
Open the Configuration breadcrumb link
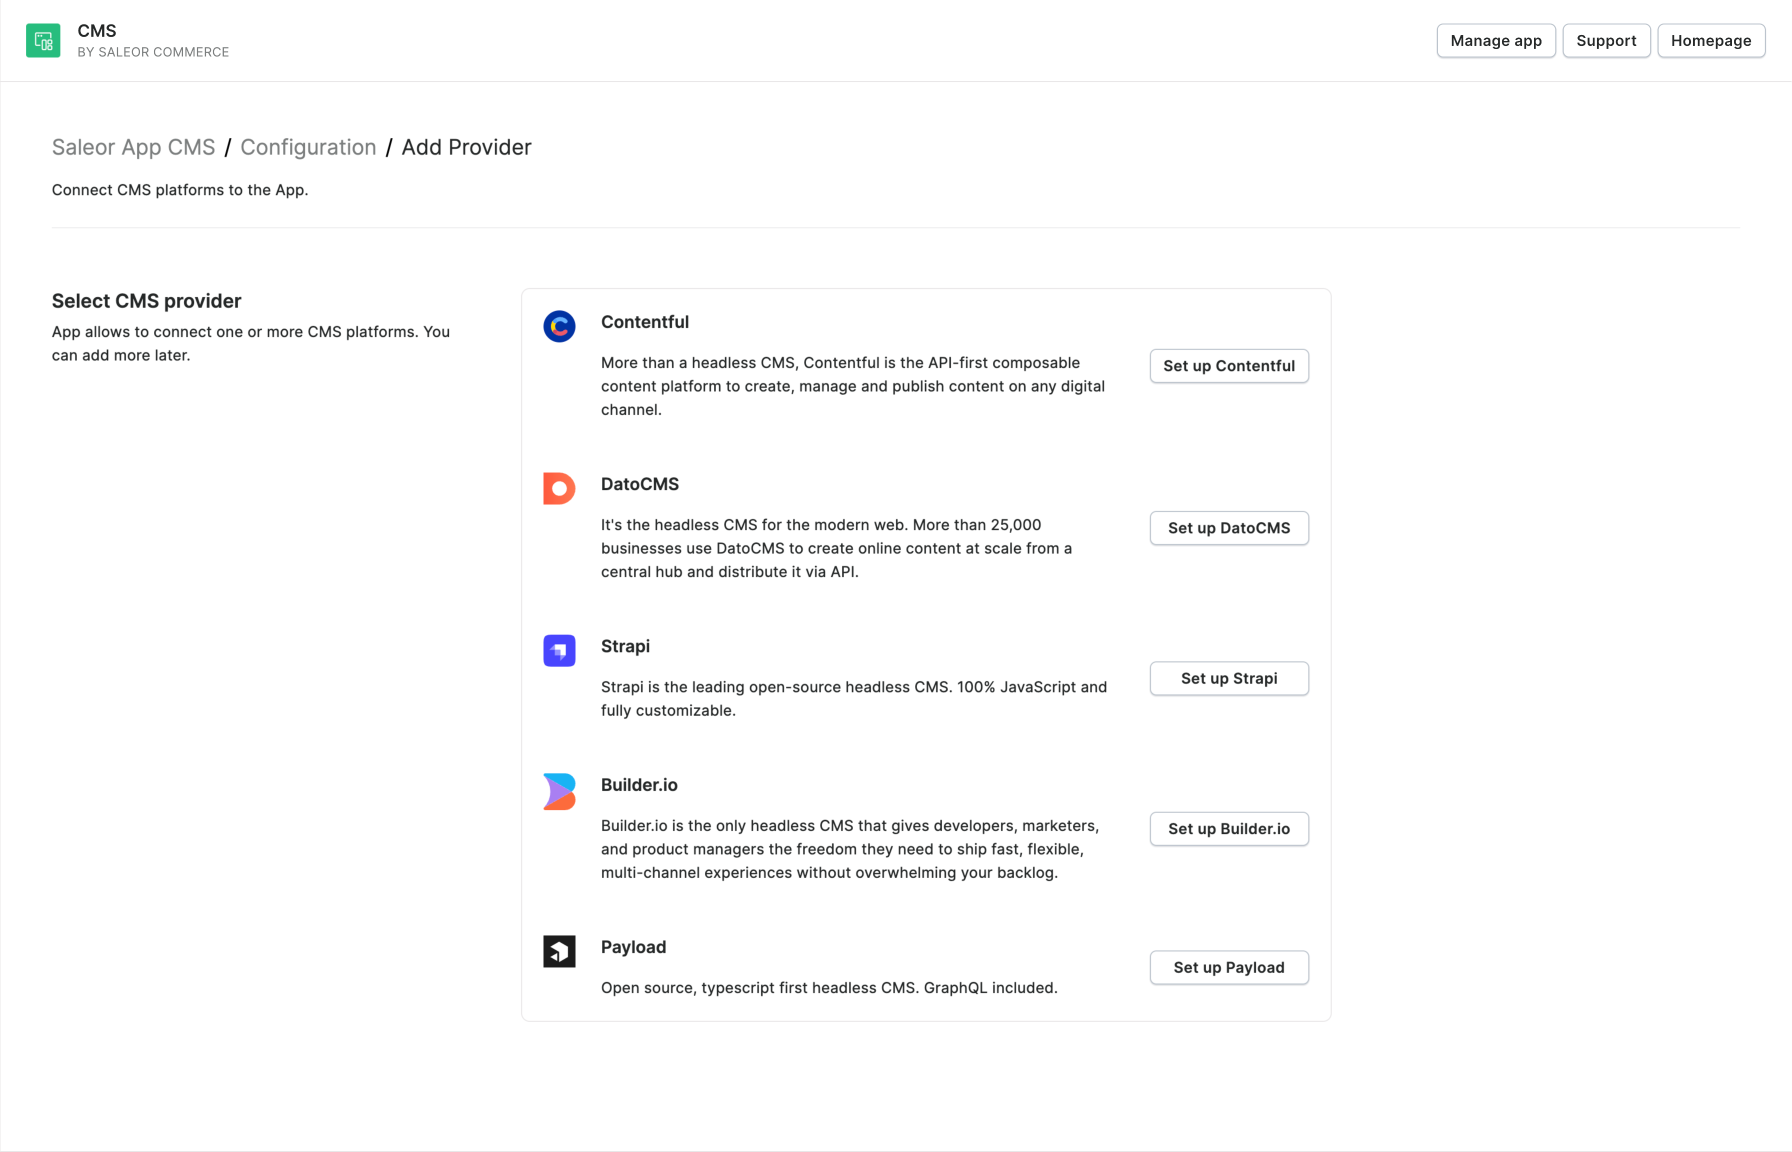point(308,147)
